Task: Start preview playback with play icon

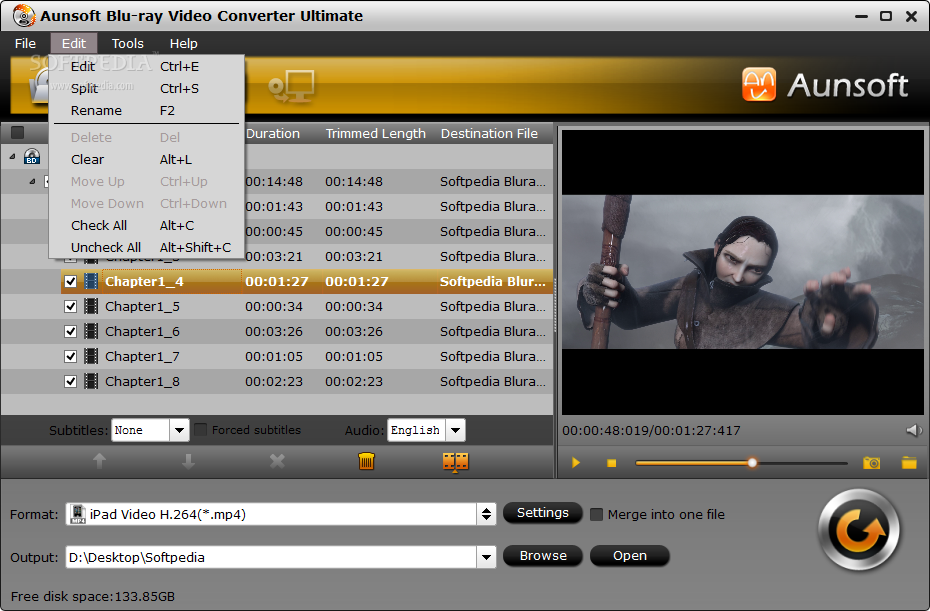Action: click(x=575, y=463)
